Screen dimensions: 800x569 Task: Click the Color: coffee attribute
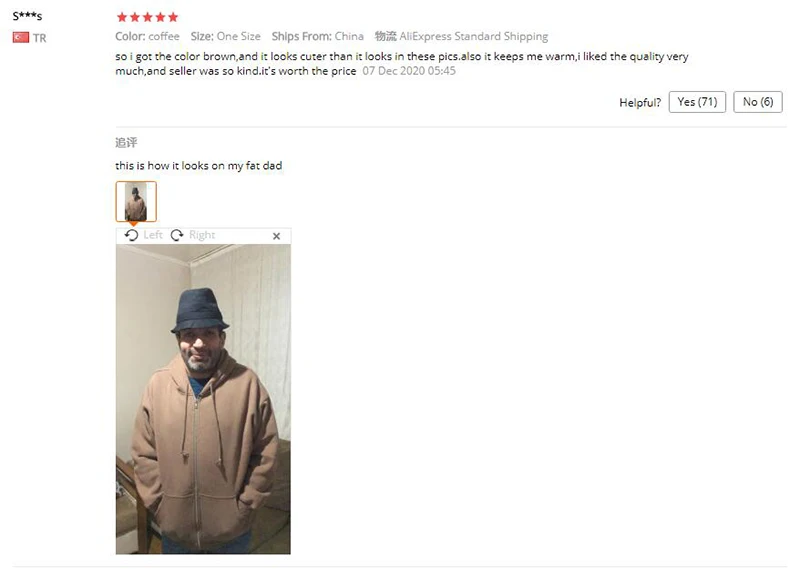pos(147,36)
